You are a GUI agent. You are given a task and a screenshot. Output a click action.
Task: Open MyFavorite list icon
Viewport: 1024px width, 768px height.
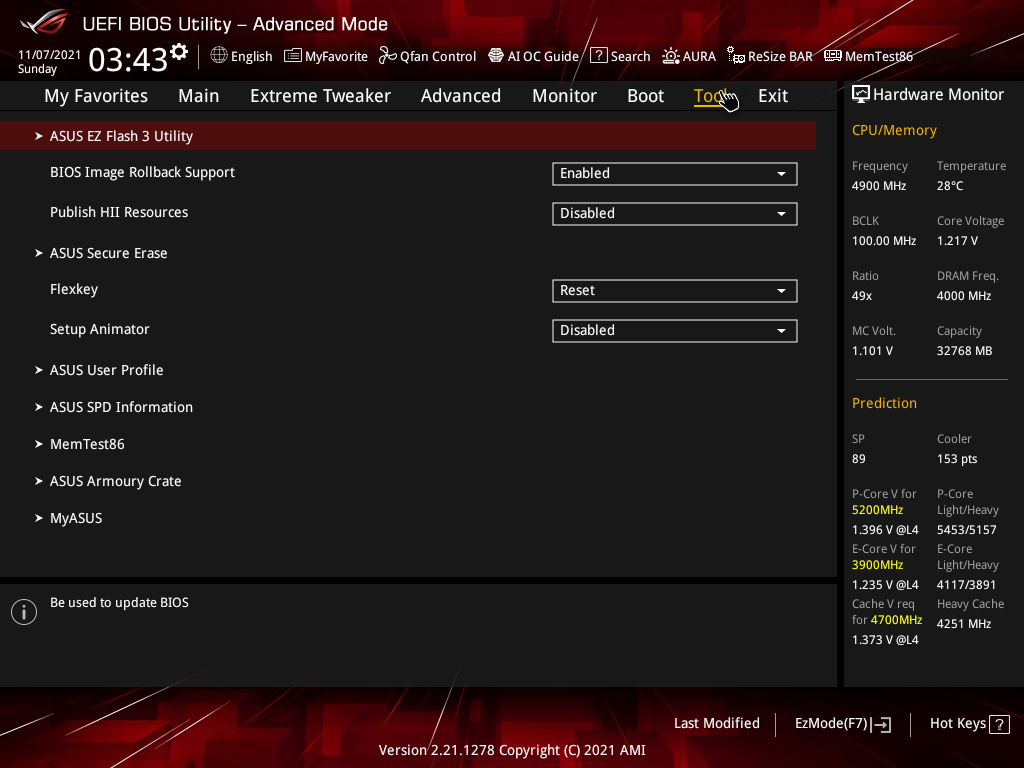(x=293, y=56)
